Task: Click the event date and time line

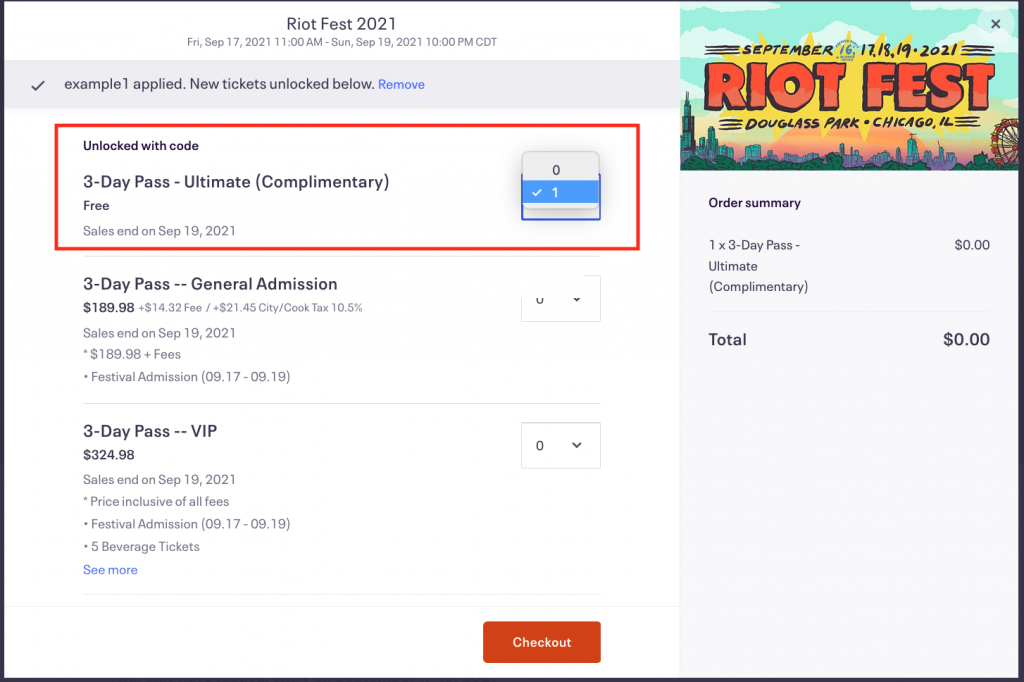Action: point(341,43)
